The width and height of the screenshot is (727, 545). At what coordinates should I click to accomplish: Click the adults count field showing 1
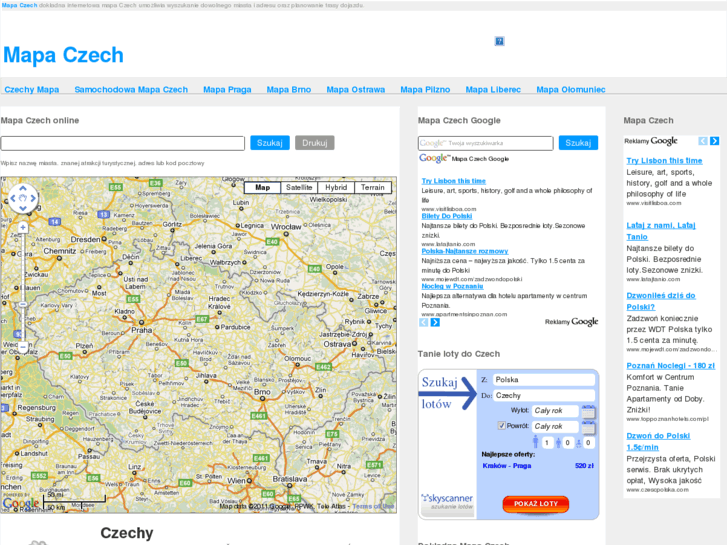[547, 443]
